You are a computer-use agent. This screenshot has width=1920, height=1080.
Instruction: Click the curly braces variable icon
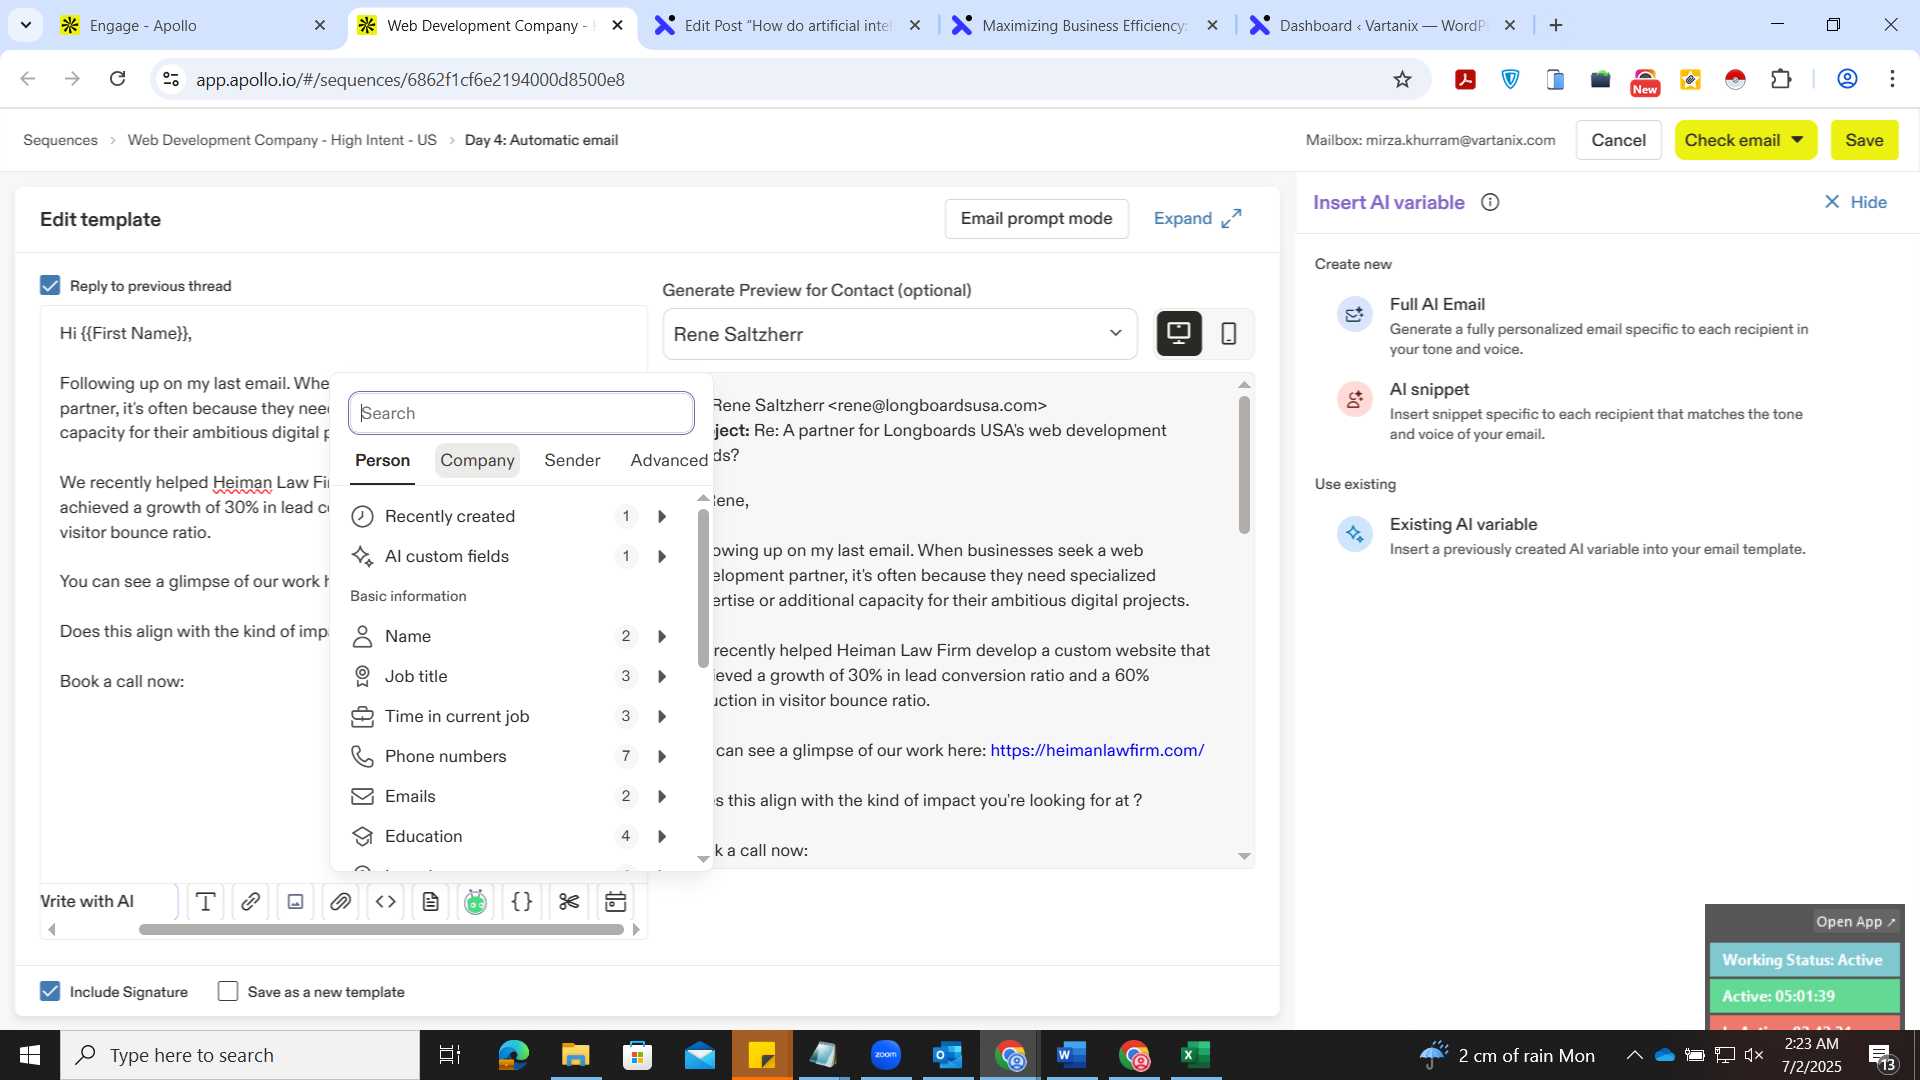pos(521,902)
